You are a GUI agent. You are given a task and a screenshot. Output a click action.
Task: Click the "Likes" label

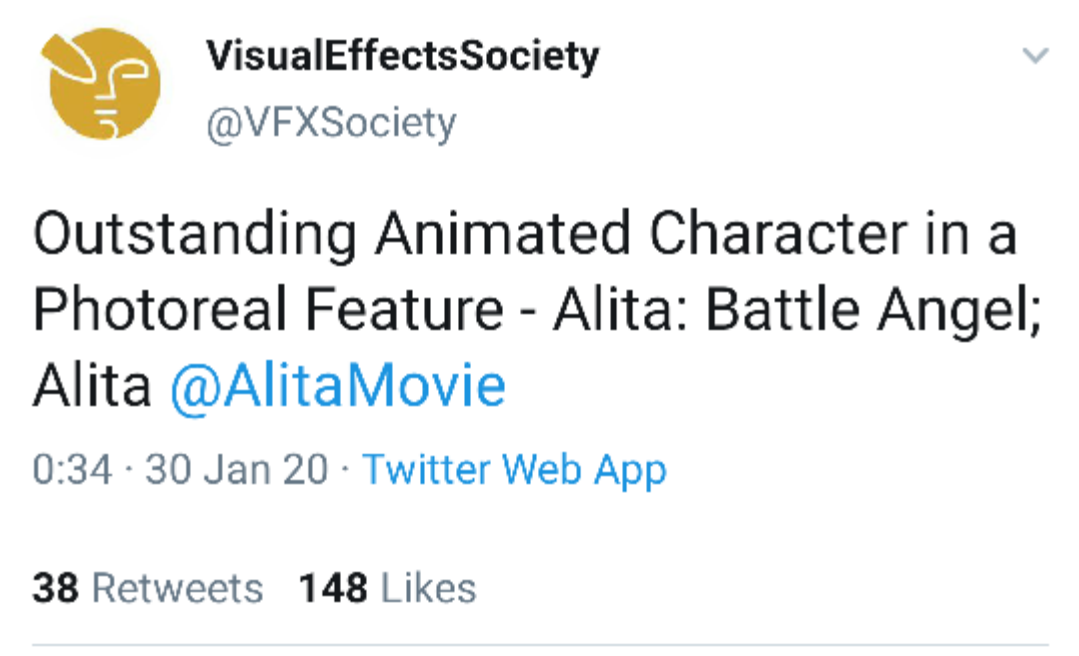[x=430, y=588]
